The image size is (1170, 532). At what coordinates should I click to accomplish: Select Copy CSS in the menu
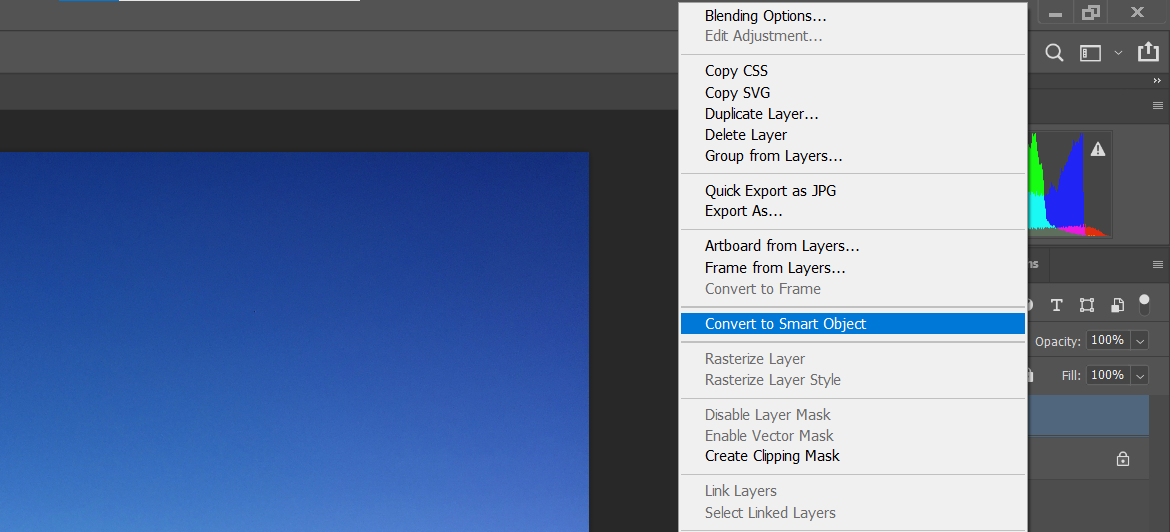(736, 72)
